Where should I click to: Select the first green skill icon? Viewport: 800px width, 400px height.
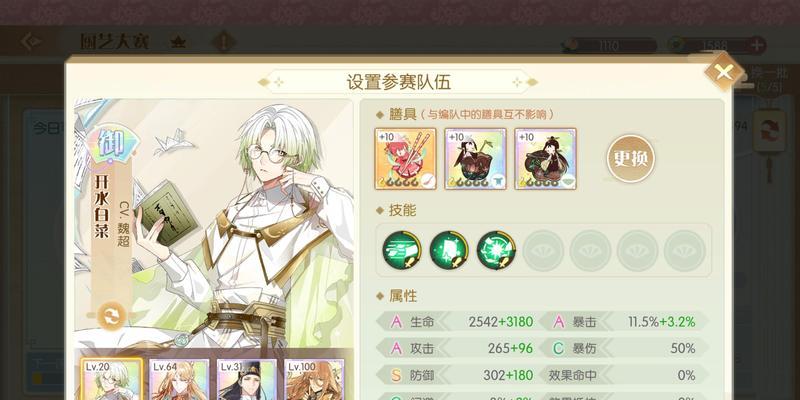tap(402, 250)
